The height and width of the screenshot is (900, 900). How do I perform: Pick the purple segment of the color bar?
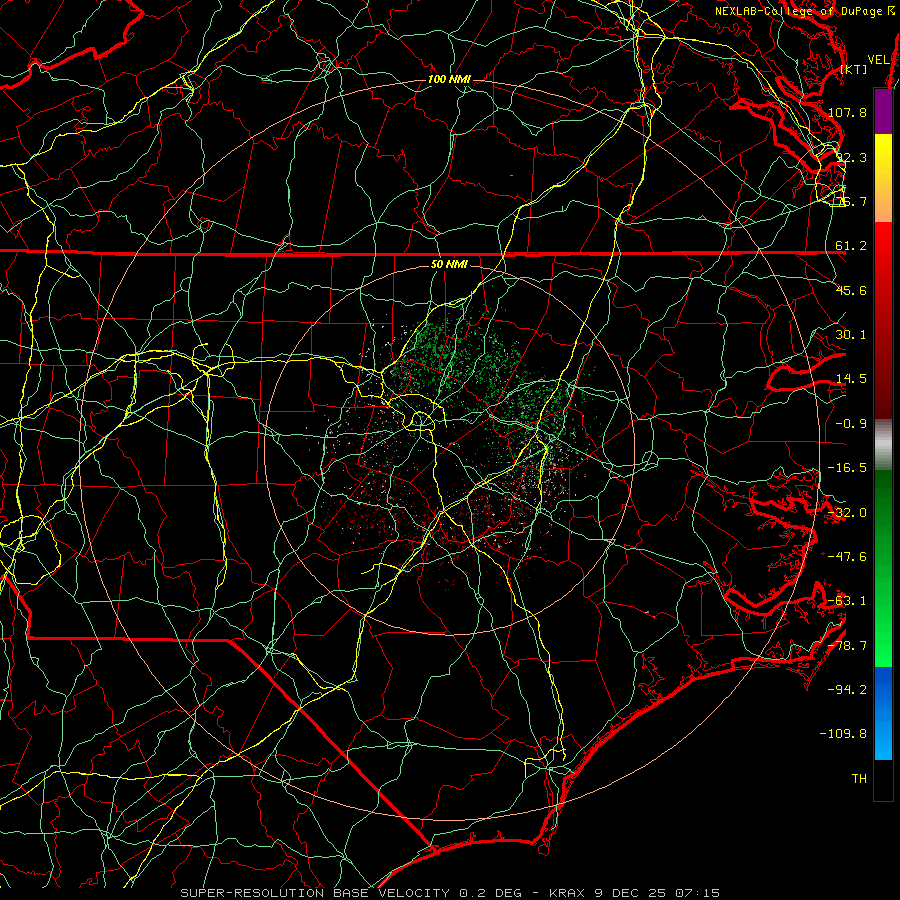[x=883, y=112]
